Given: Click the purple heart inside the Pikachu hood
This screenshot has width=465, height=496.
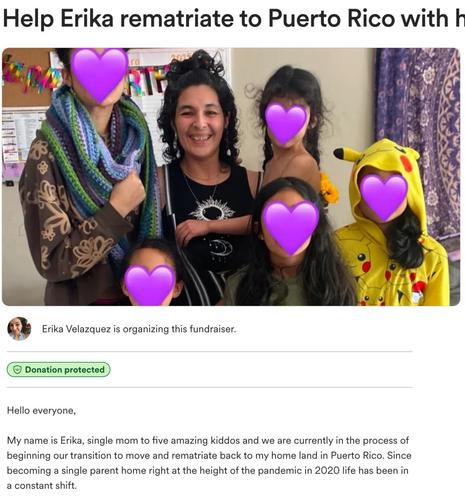Looking at the screenshot, I should (x=384, y=197).
